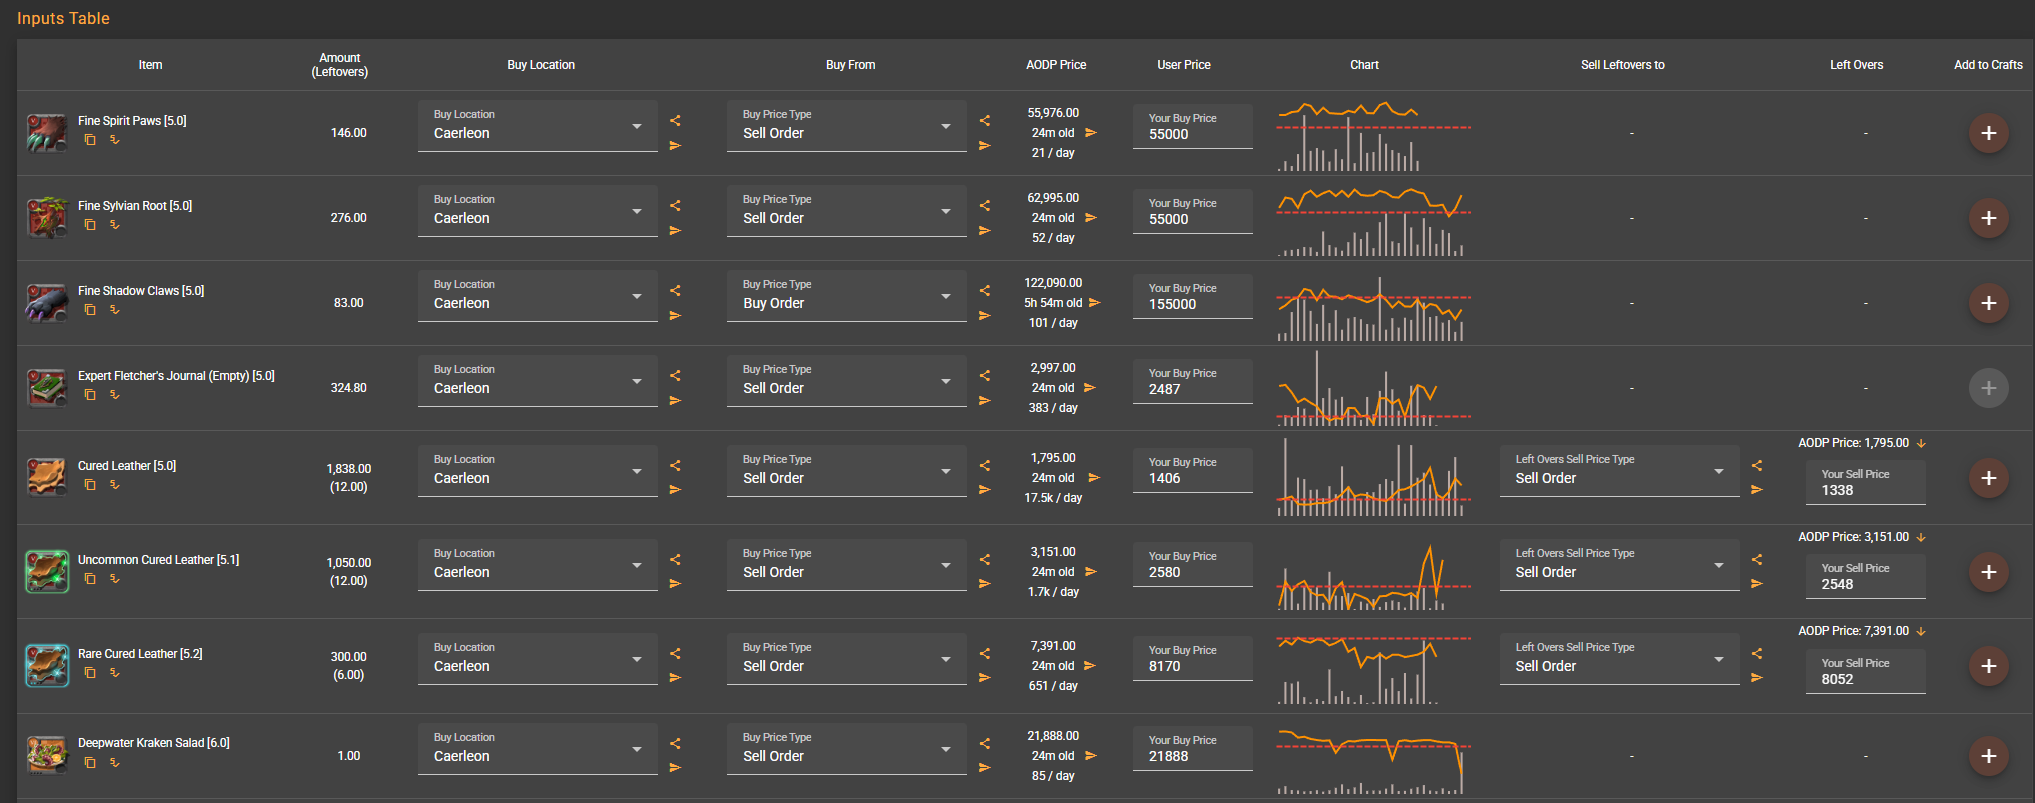Click the Fine Shadow Claws item image
Viewport: 2035px width, 803px height.
tap(46, 303)
